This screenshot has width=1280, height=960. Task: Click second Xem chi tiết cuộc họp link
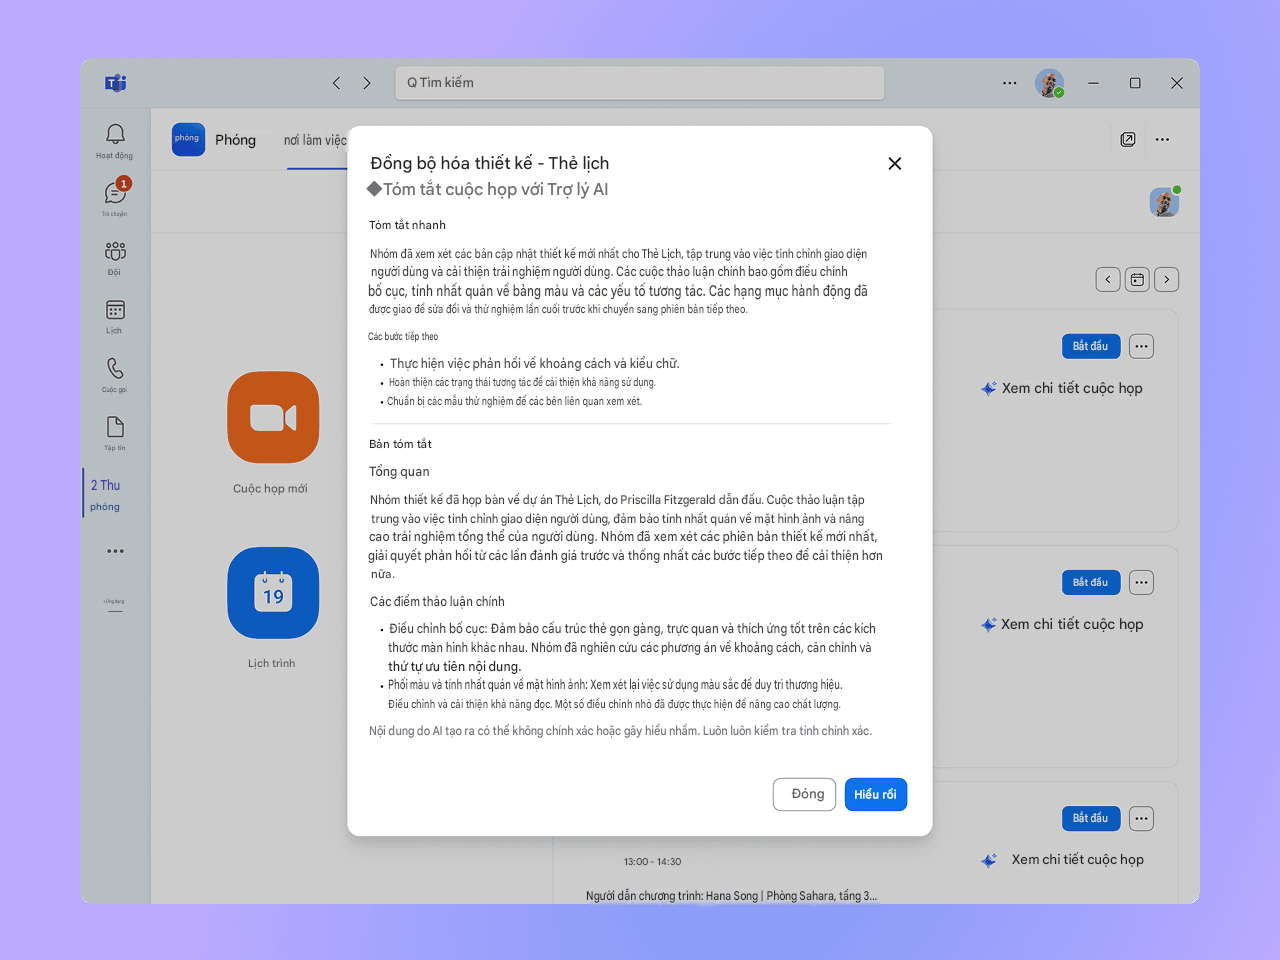pyautogui.click(x=1062, y=624)
